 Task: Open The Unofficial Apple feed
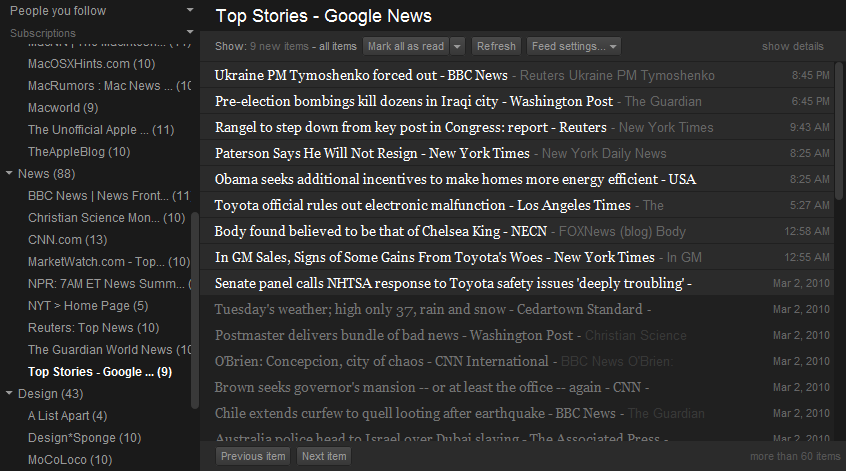coord(101,130)
